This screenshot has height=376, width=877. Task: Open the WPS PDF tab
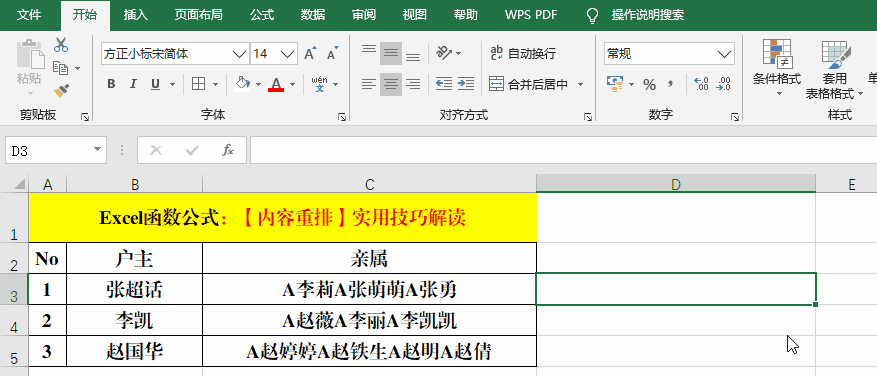(531, 15)
